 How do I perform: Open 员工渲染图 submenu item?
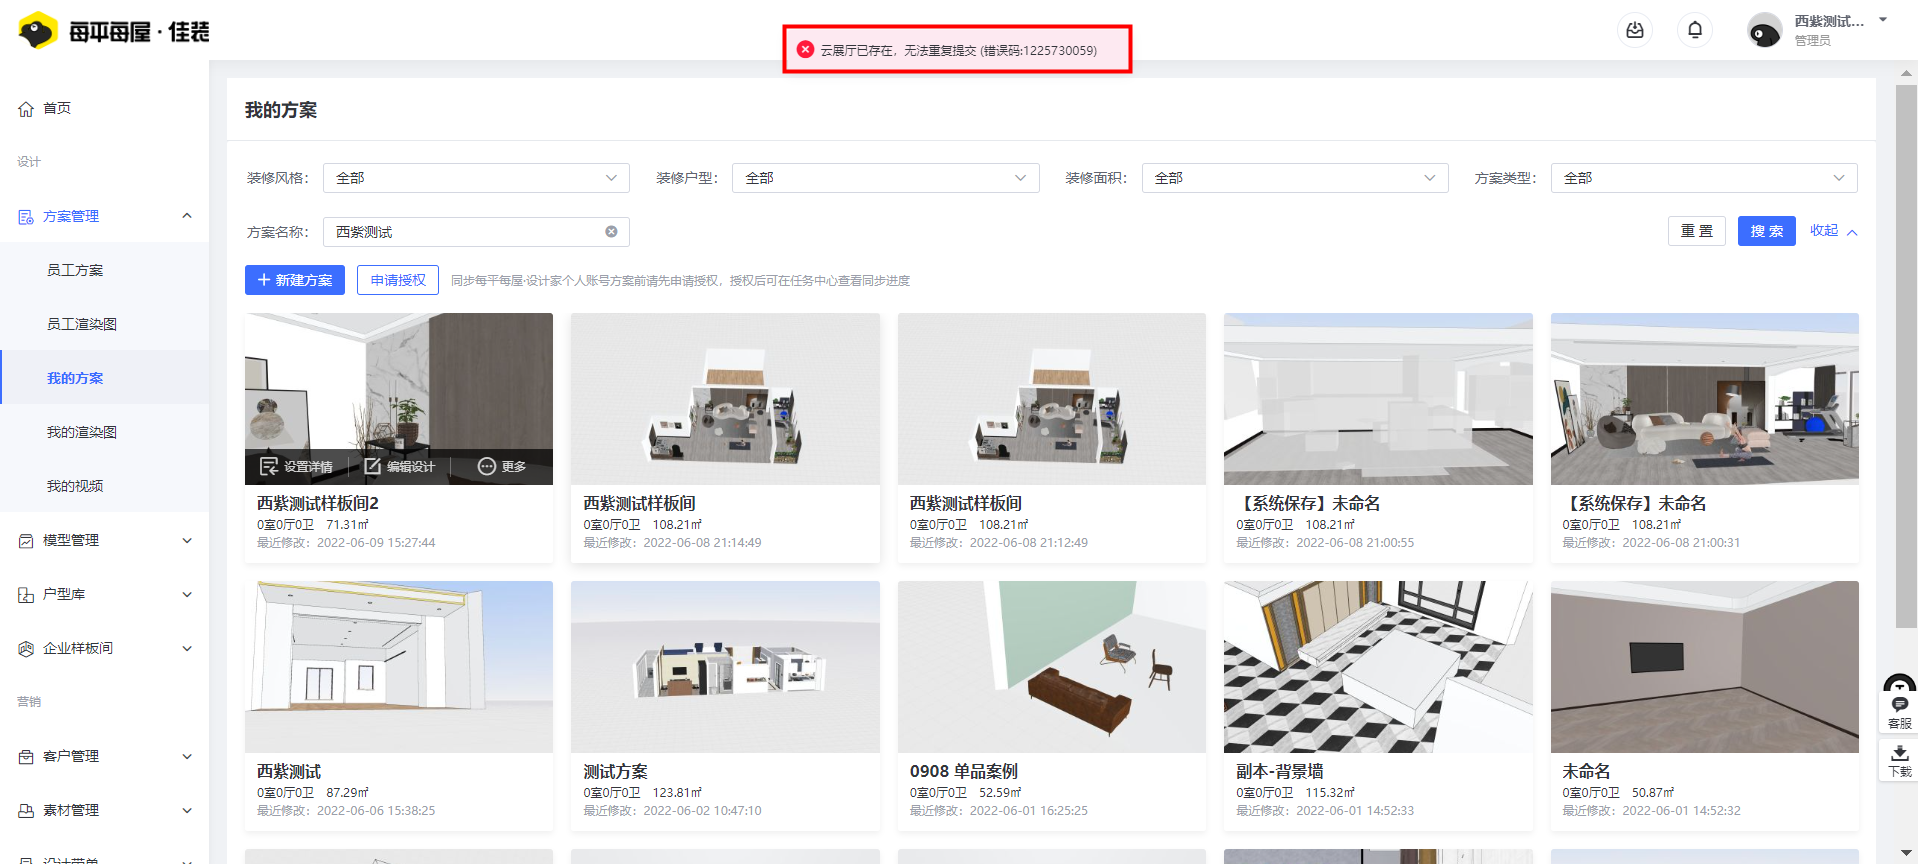[x=82, y=324]
